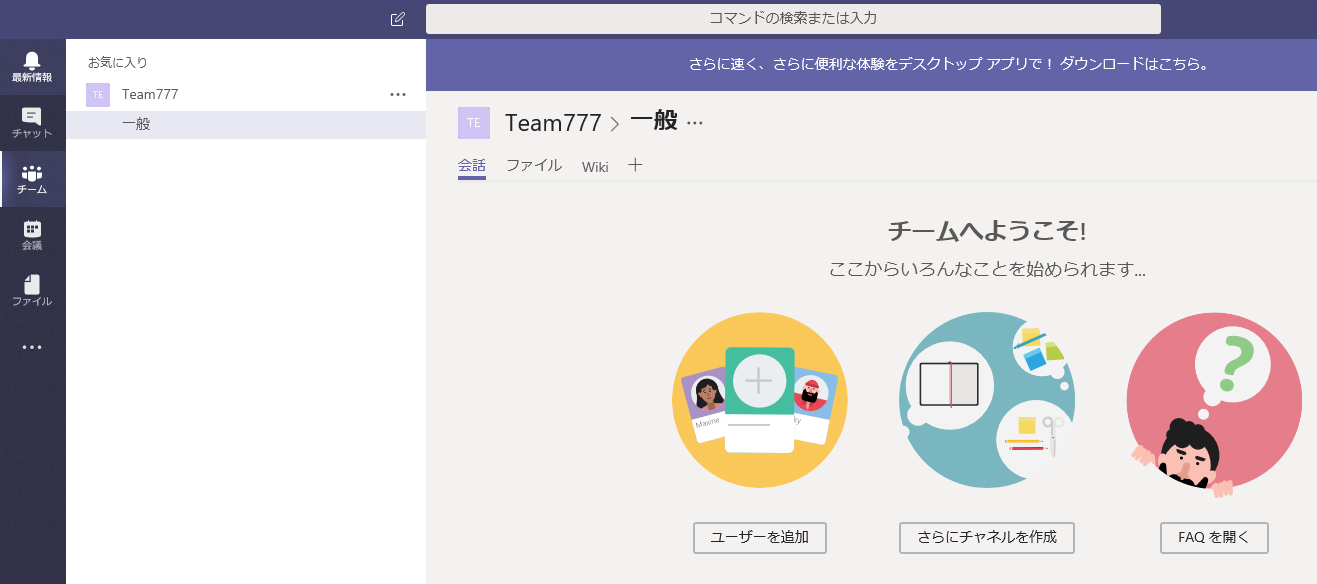The height and width of the screenshot is (584, 1317).
Task: Open the チャット icon in sidebar
Action: point(32,122)
